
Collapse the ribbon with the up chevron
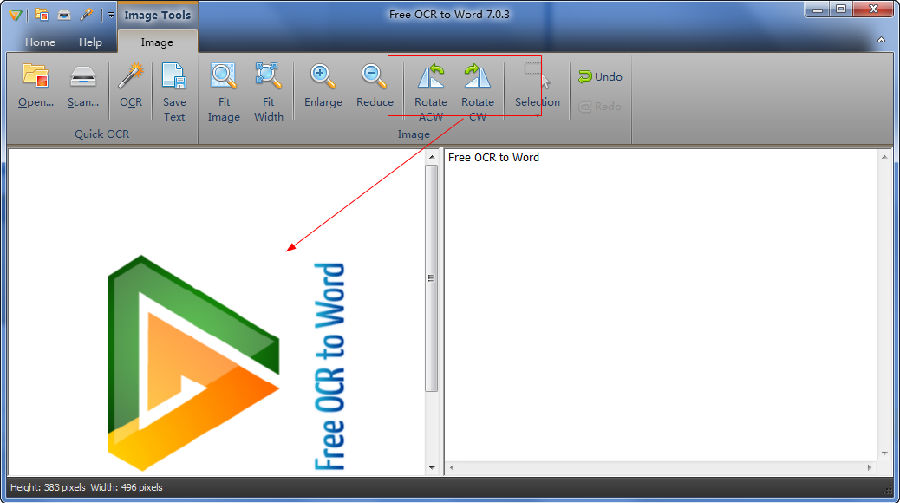click(881, 40)
